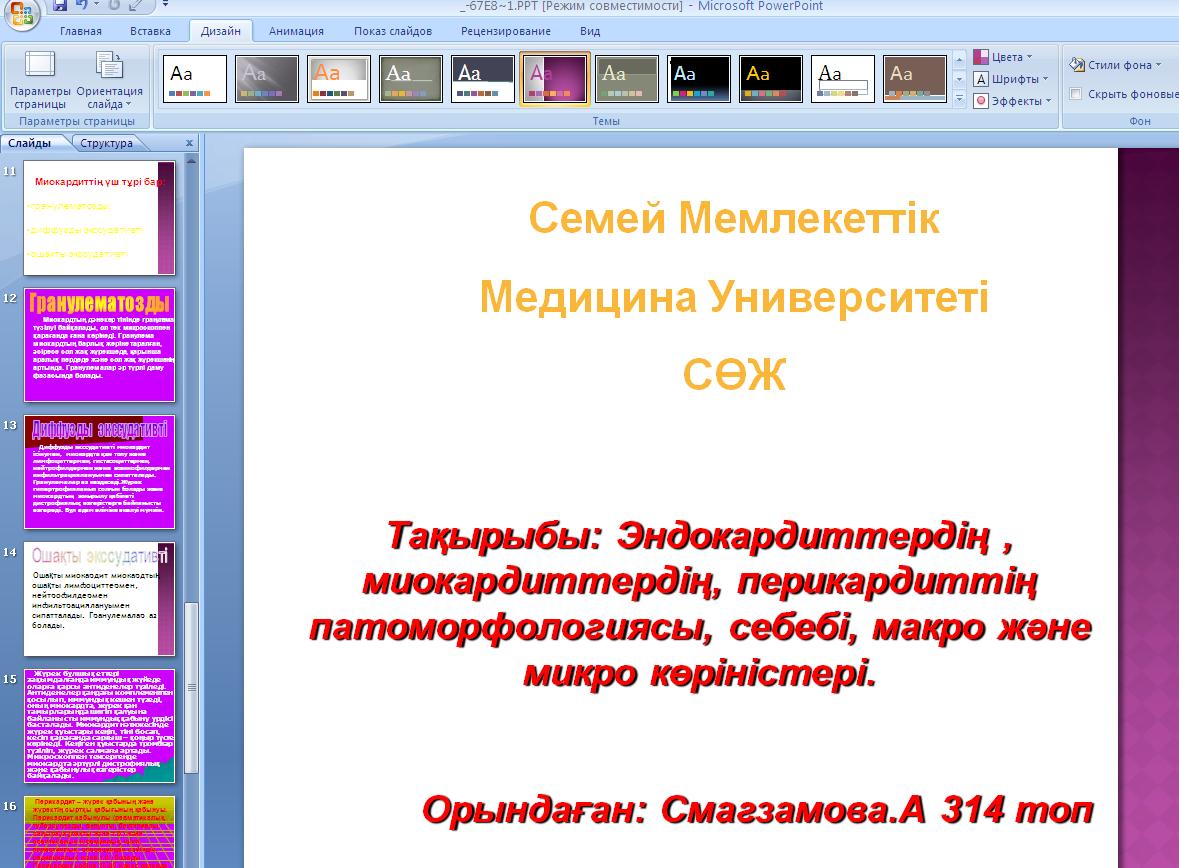
Task: Open the Эффекты theme effects dropdown
Action: click(x=1013, y=101)
